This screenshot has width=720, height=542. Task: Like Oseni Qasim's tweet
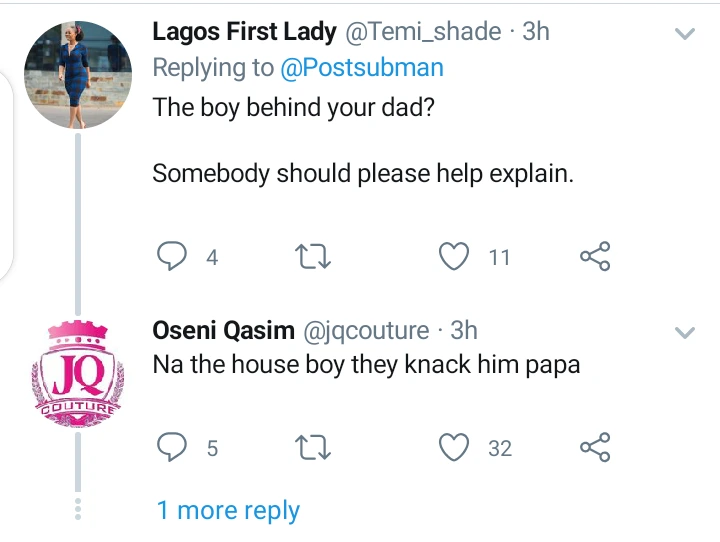coord(455,448)
